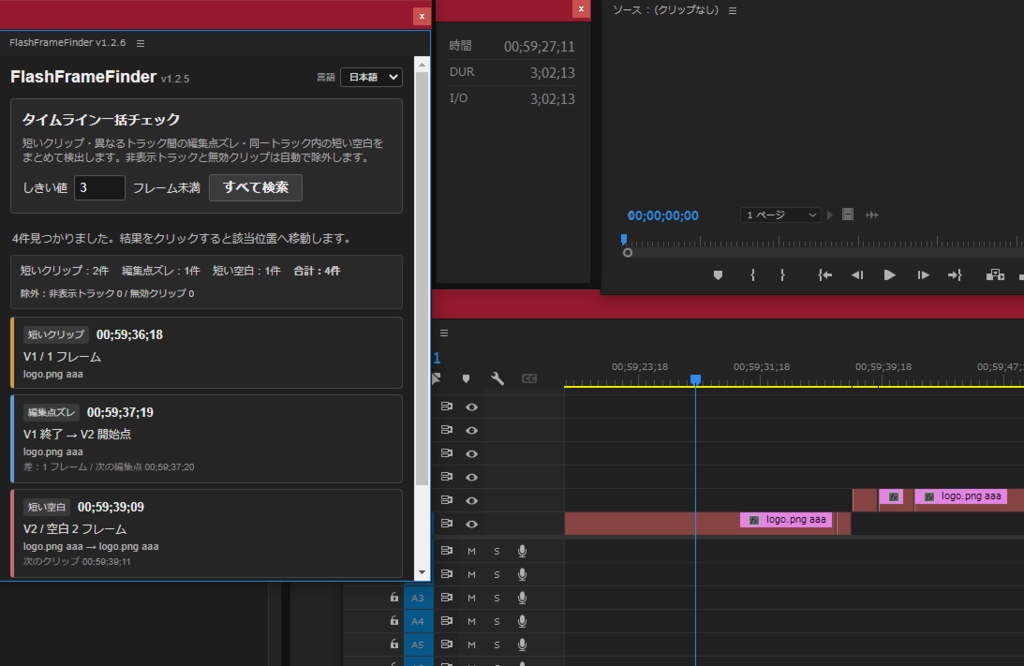Toggle sync lock on track A4
The width and height of the screenshot is (1024, 666).
click(x=447, y=621)
